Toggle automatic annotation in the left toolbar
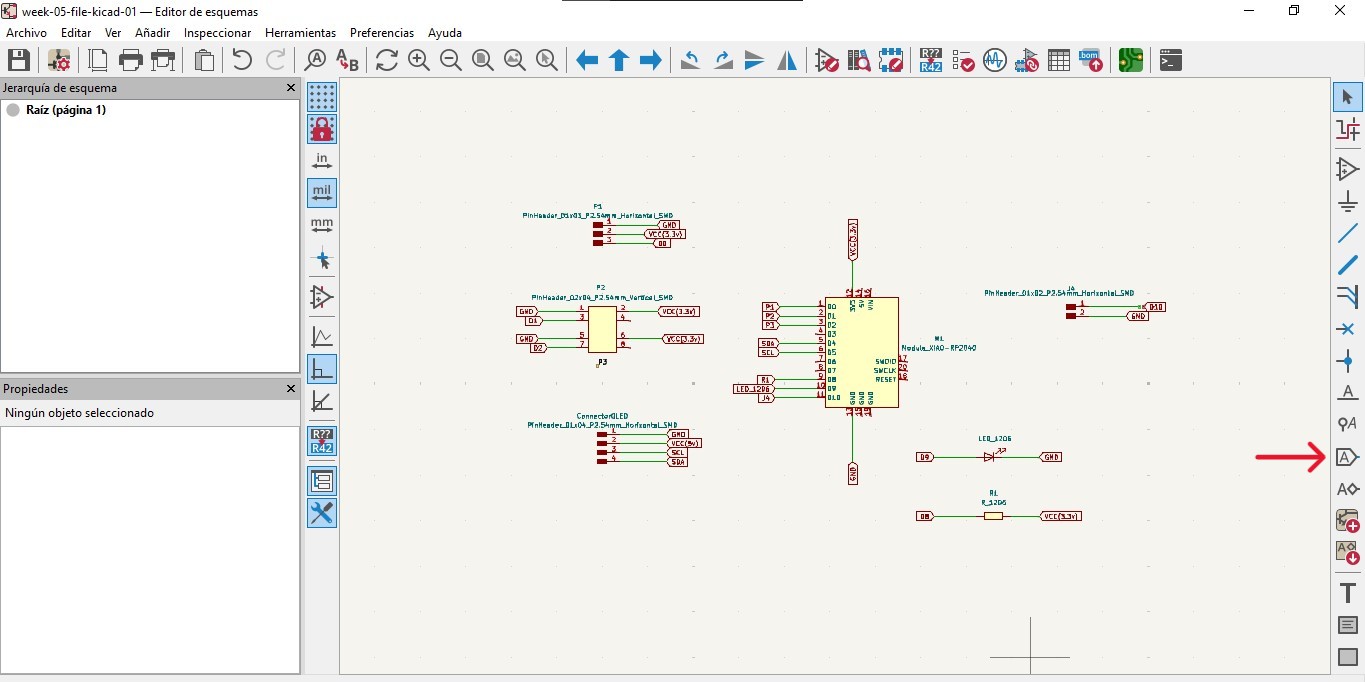This screenshot has width=1365, height=682. [322, 441]
